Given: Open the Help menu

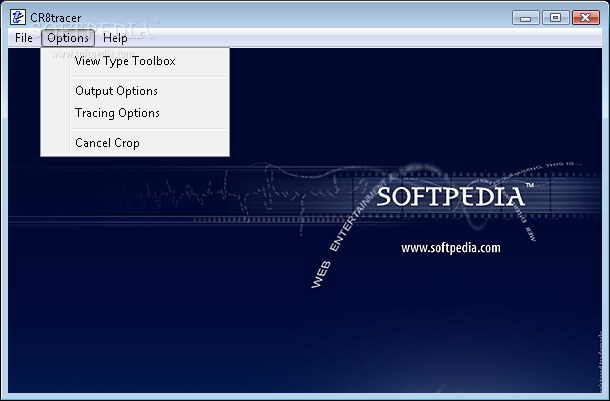Looking at the screenshot, I should (x=115, y=38).
